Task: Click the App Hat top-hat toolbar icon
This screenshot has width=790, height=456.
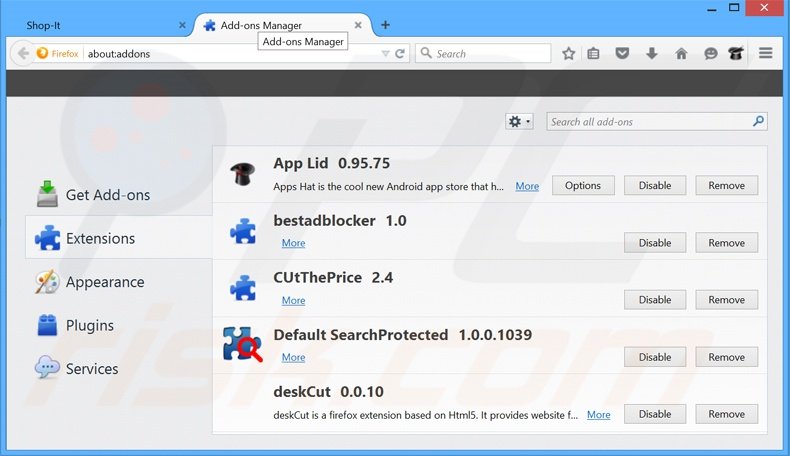Action: [x=736, y=53]
